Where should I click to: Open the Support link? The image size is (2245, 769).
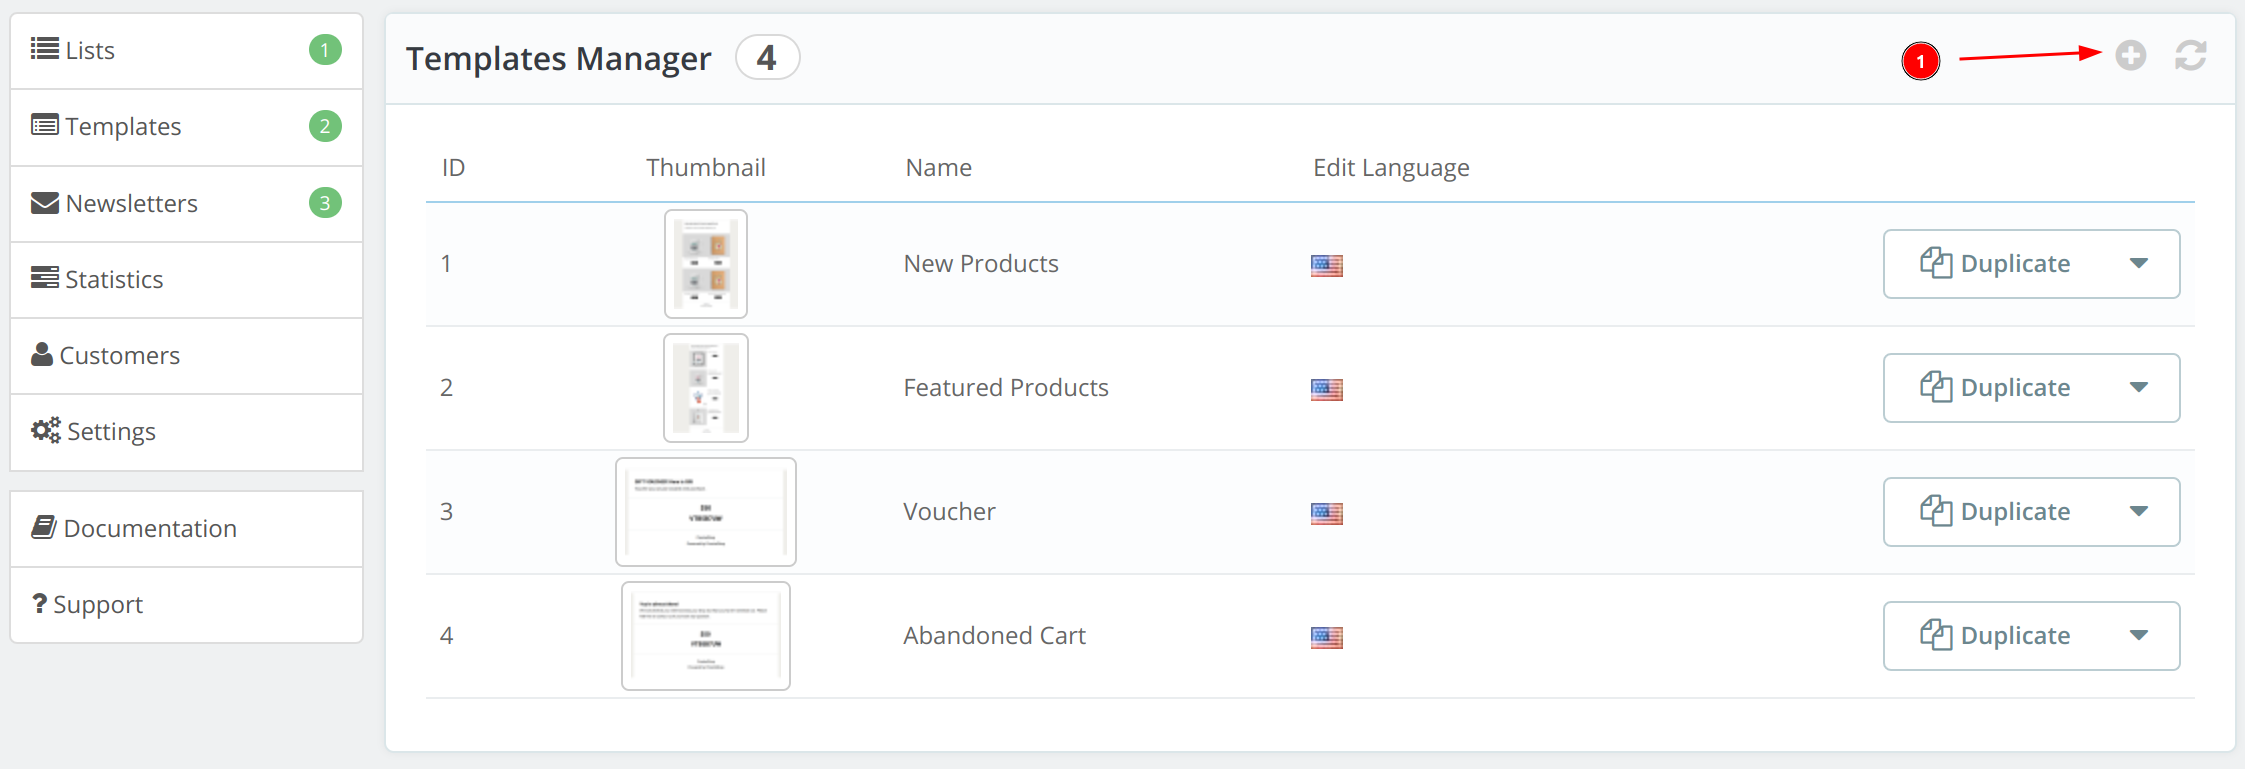97,605
